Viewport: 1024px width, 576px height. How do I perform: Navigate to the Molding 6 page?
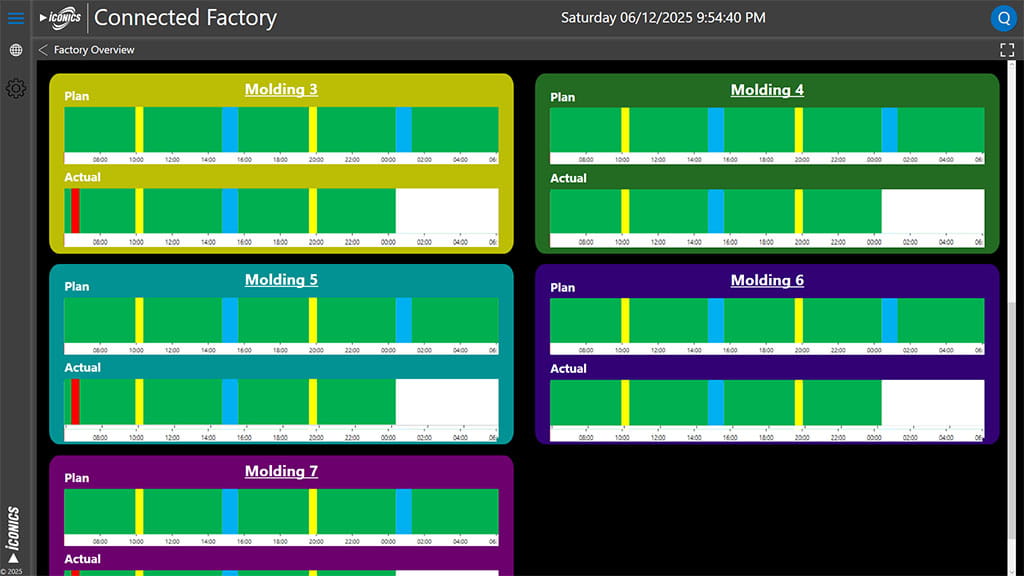[x=767, y=280]
